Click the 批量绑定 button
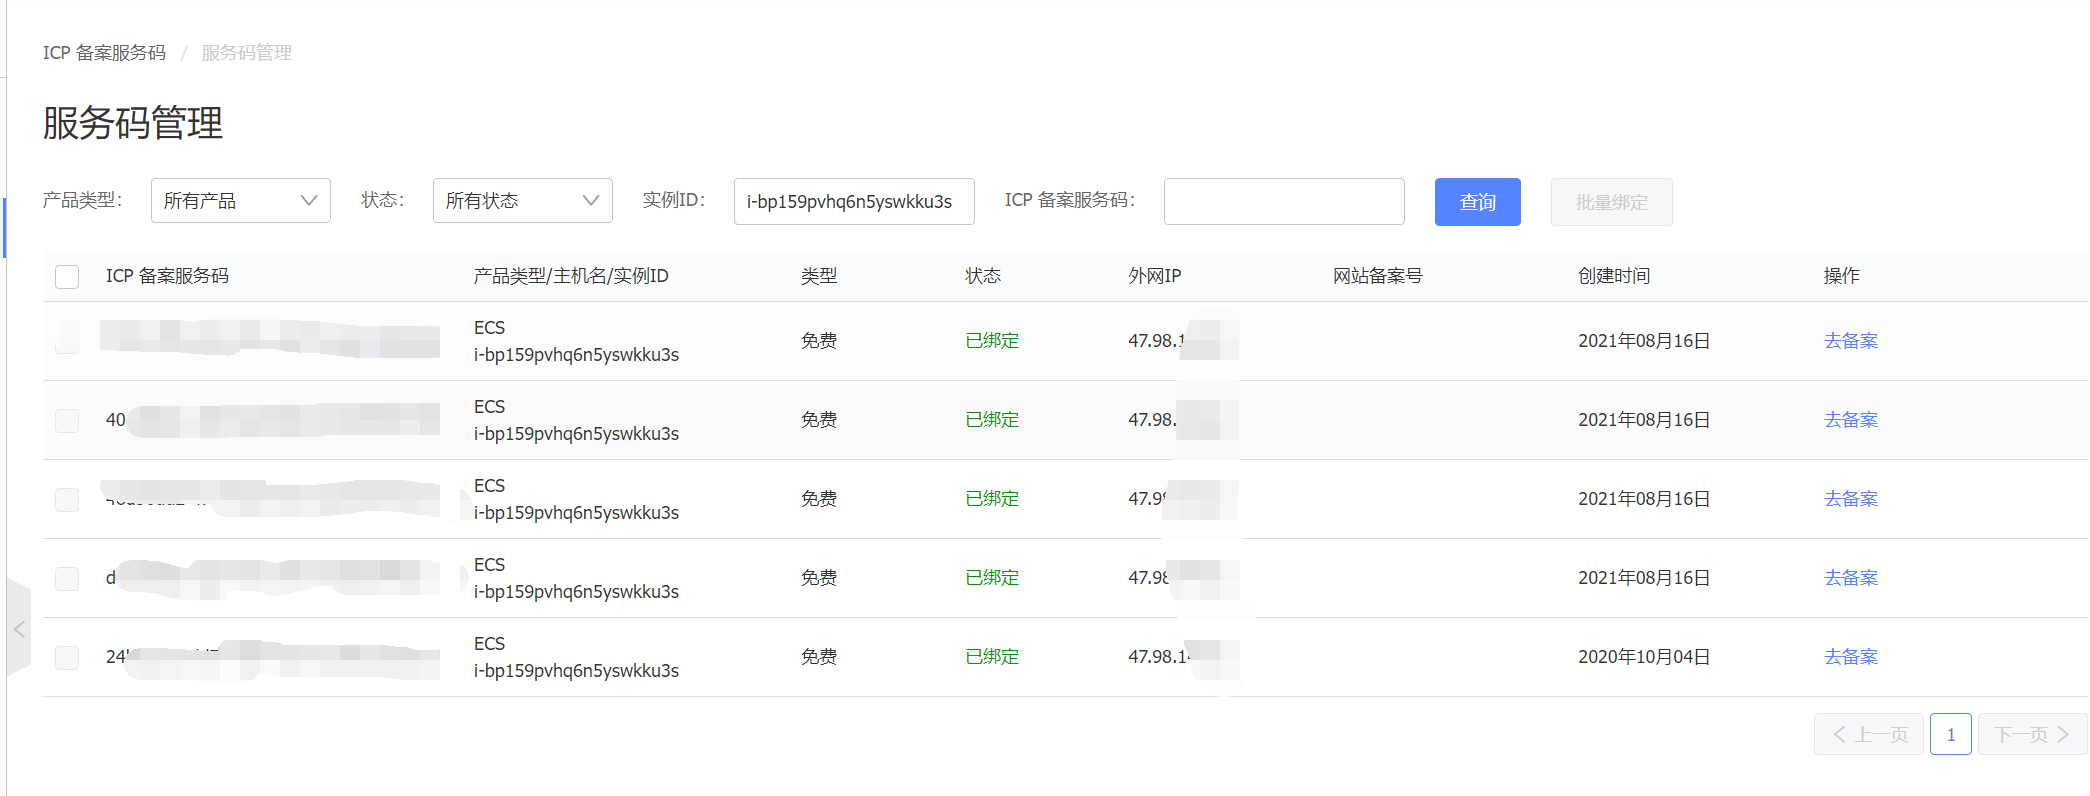Viewport: 2090px width, 796px height. coord(1611,202)
